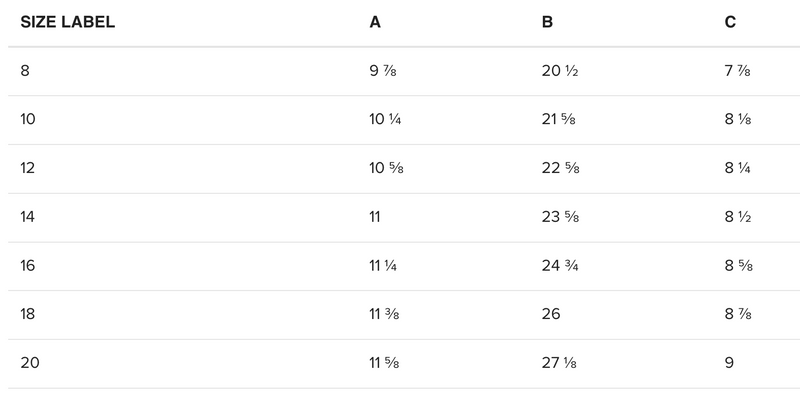Select the 20 ½ measurement in column B
Image resolution: width=800 pixels, height=405 pixels.
559,71
